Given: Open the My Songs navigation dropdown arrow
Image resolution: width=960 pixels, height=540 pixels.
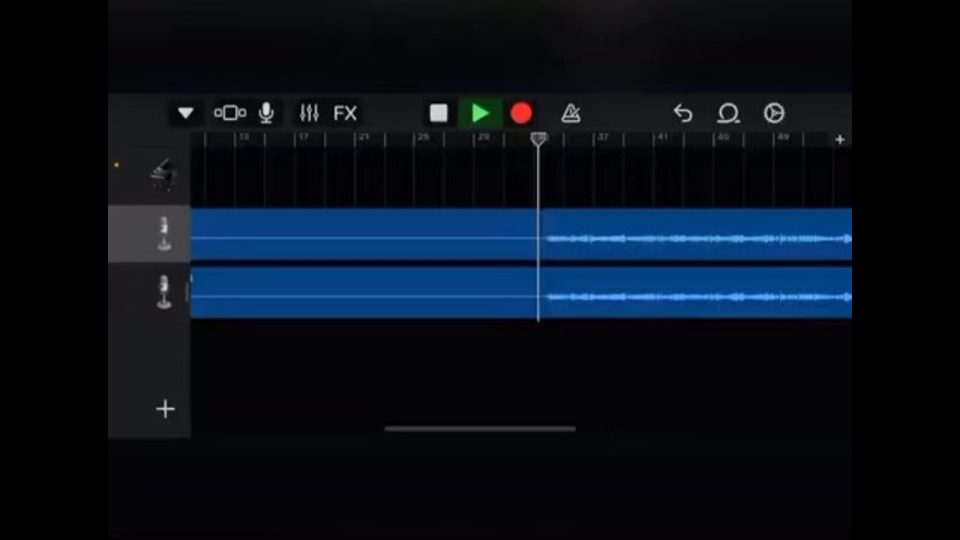Looking at the screenshot, I should (x=186, y=113).
